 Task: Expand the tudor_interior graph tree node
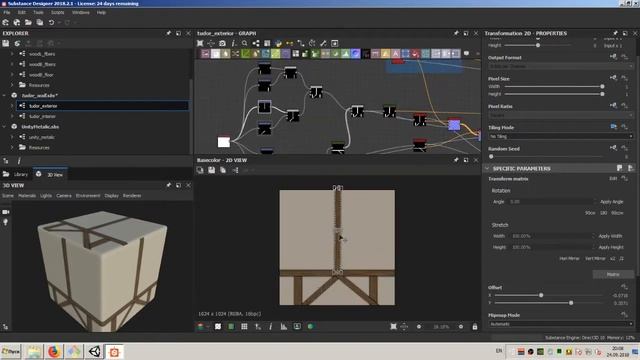pyautogui.click(x=12, y=116)
